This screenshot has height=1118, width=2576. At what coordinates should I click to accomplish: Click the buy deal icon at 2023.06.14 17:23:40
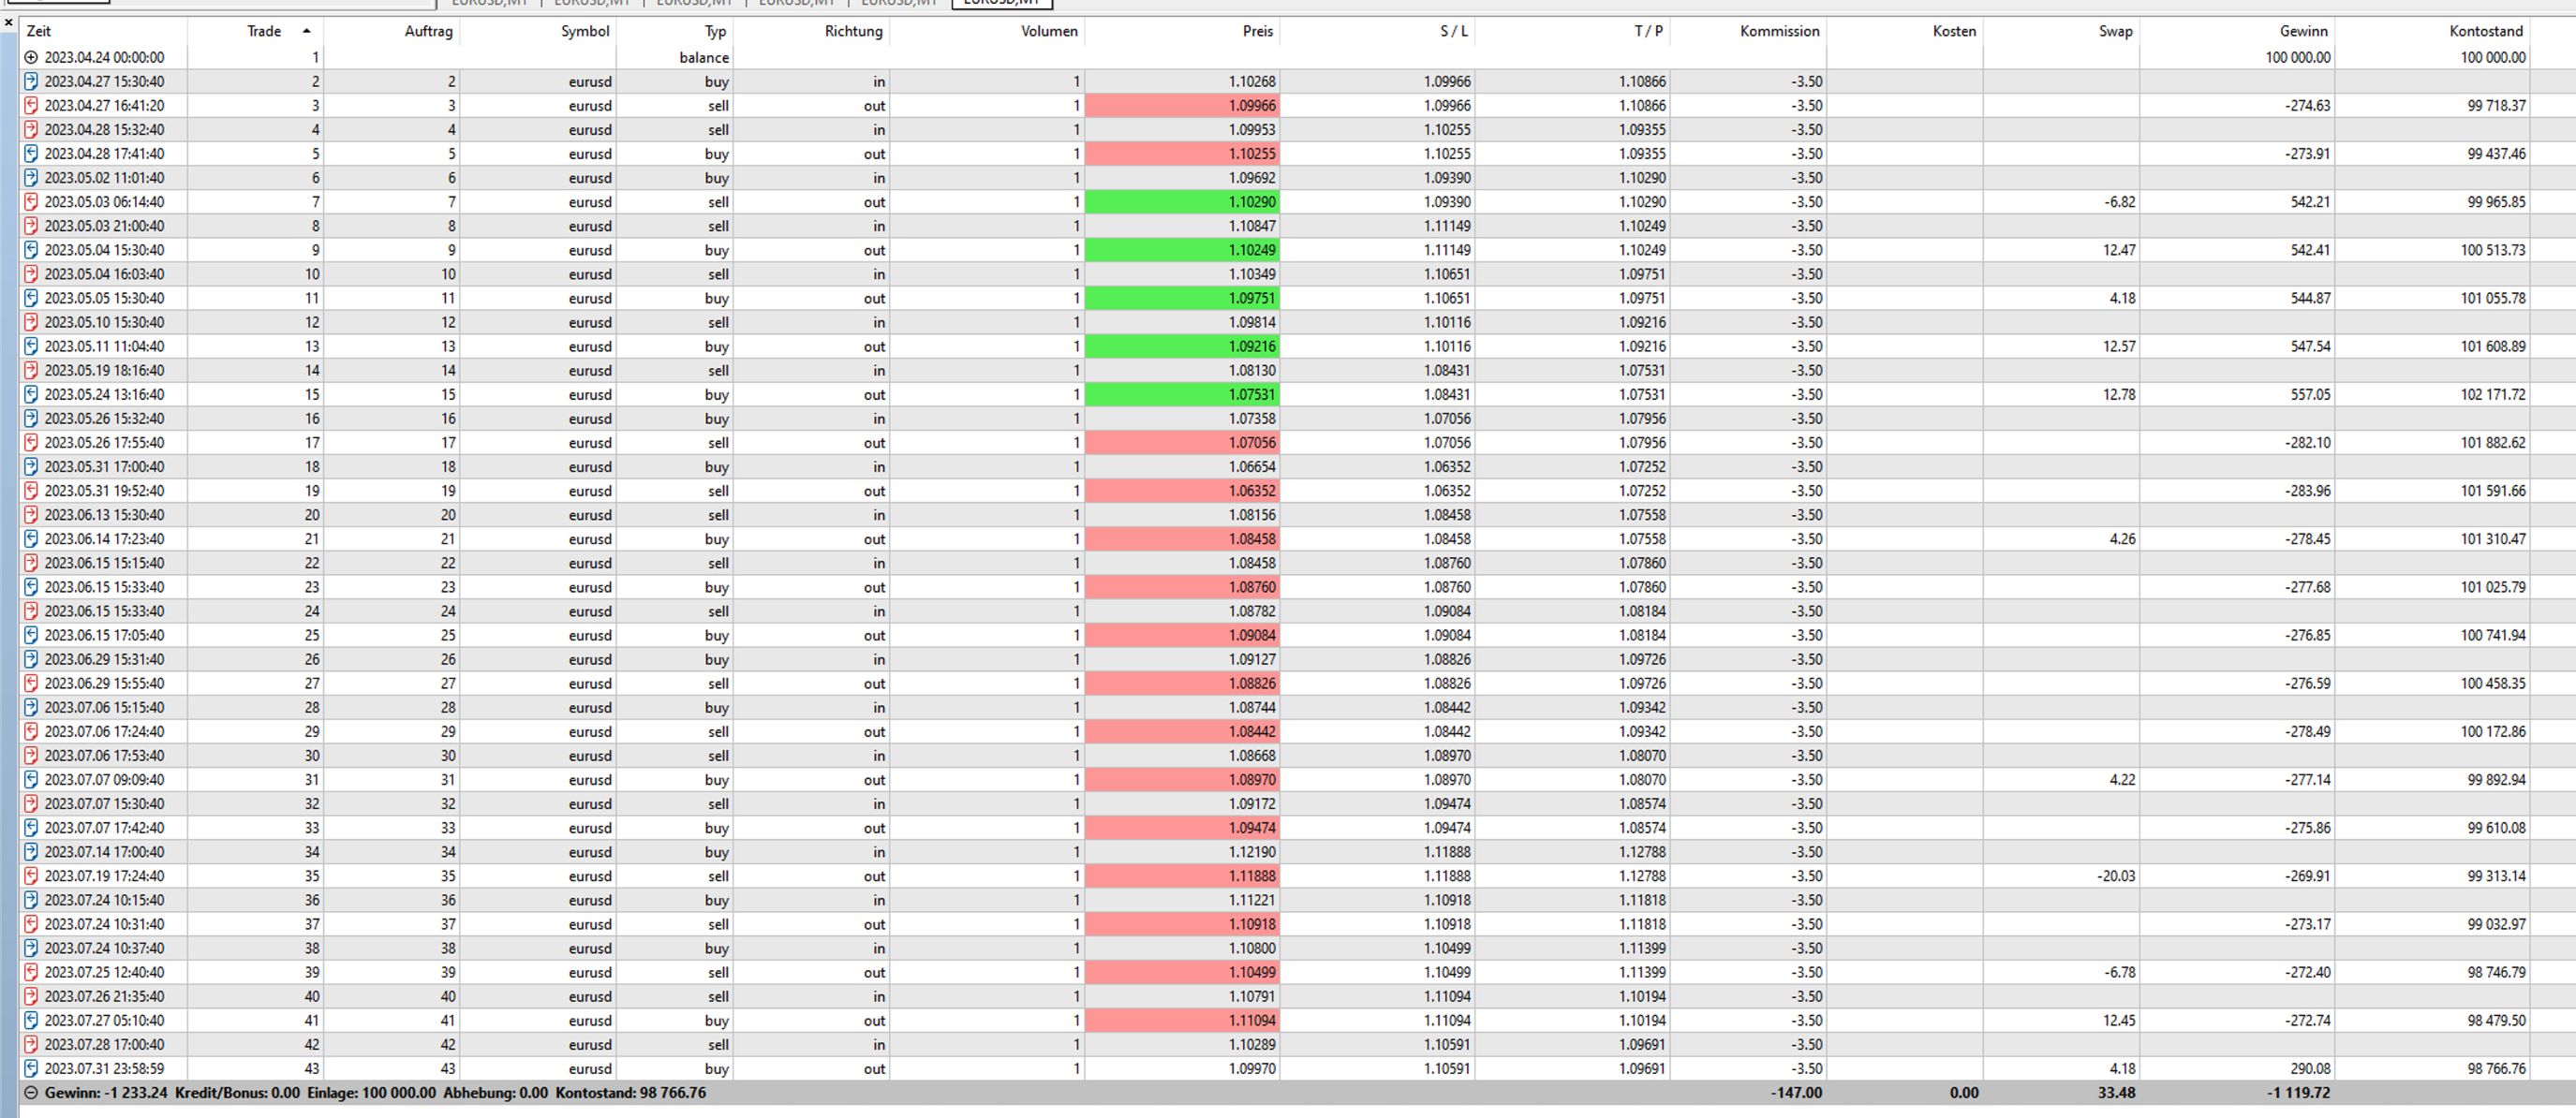pos(31,539)
